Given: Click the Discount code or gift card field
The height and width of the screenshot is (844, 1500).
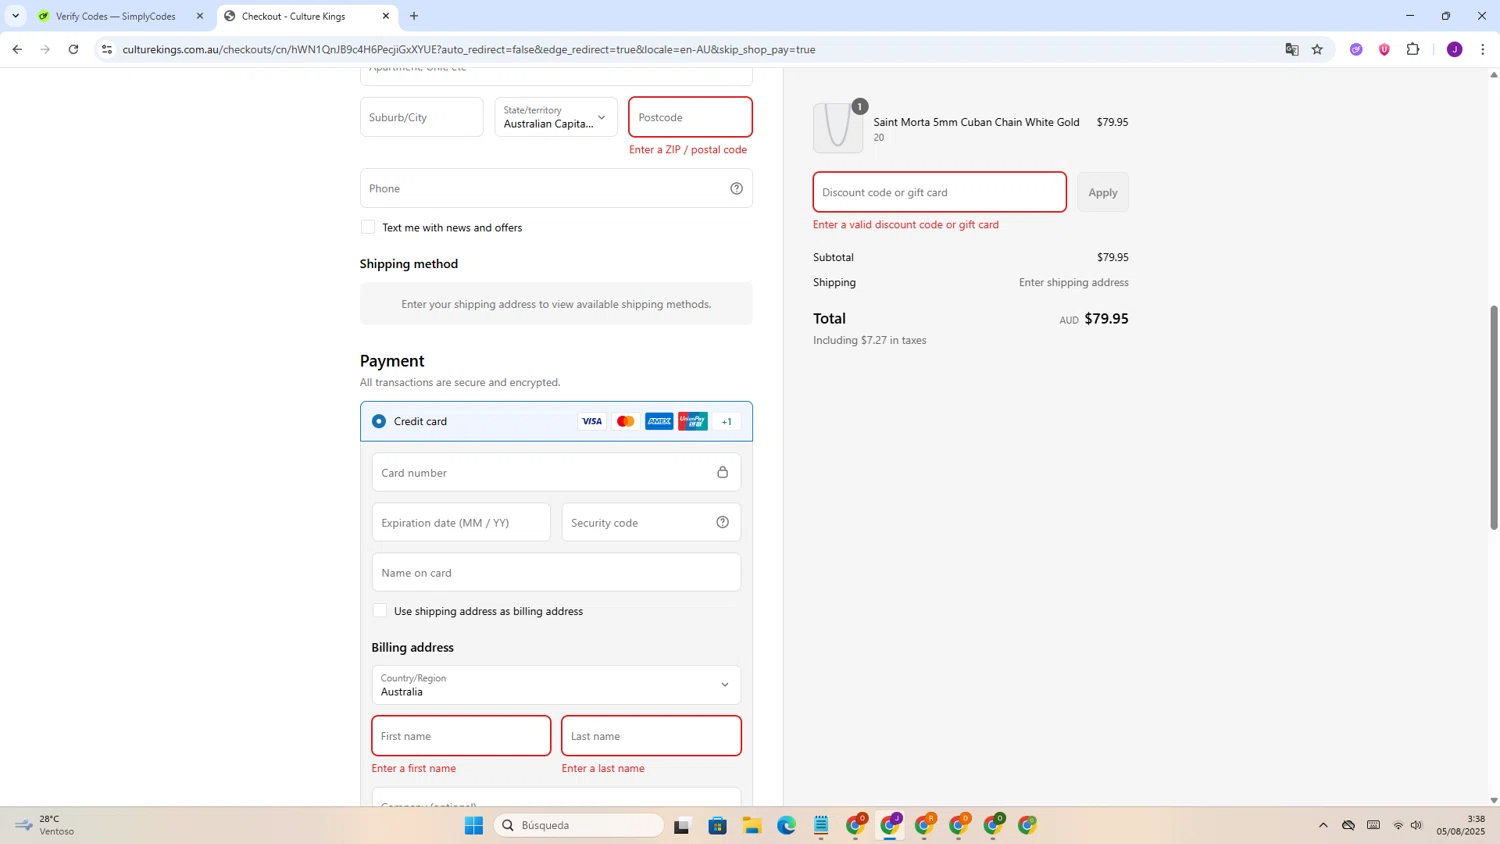Looking at the screenshot, I should click(940, 192).
